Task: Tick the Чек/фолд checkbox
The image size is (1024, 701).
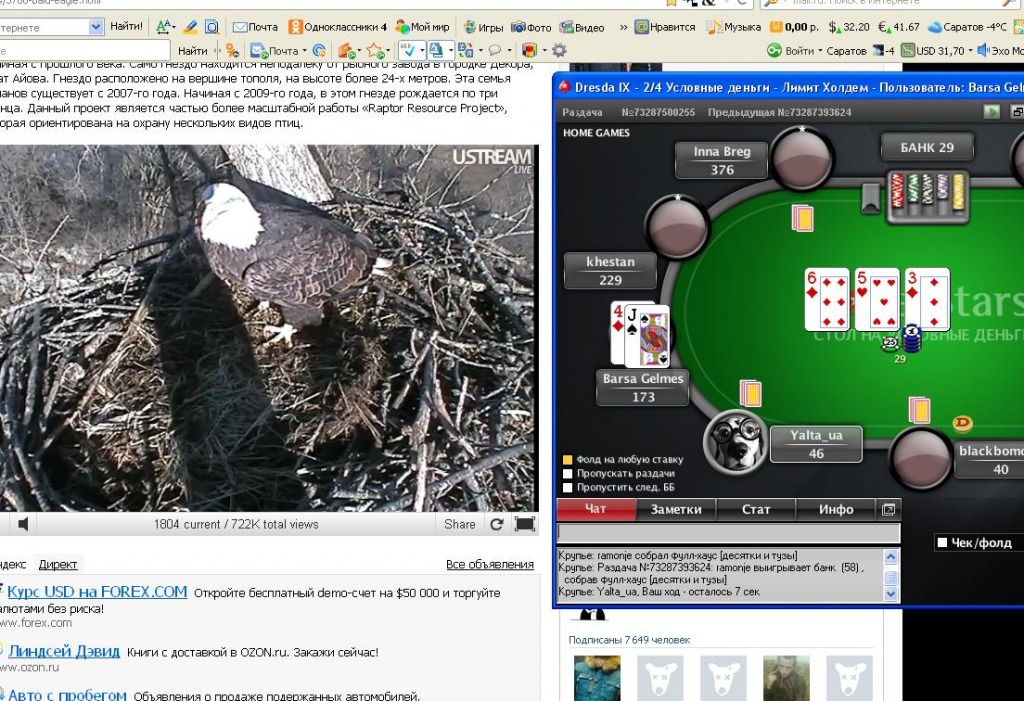Action: tap(942, 542)
